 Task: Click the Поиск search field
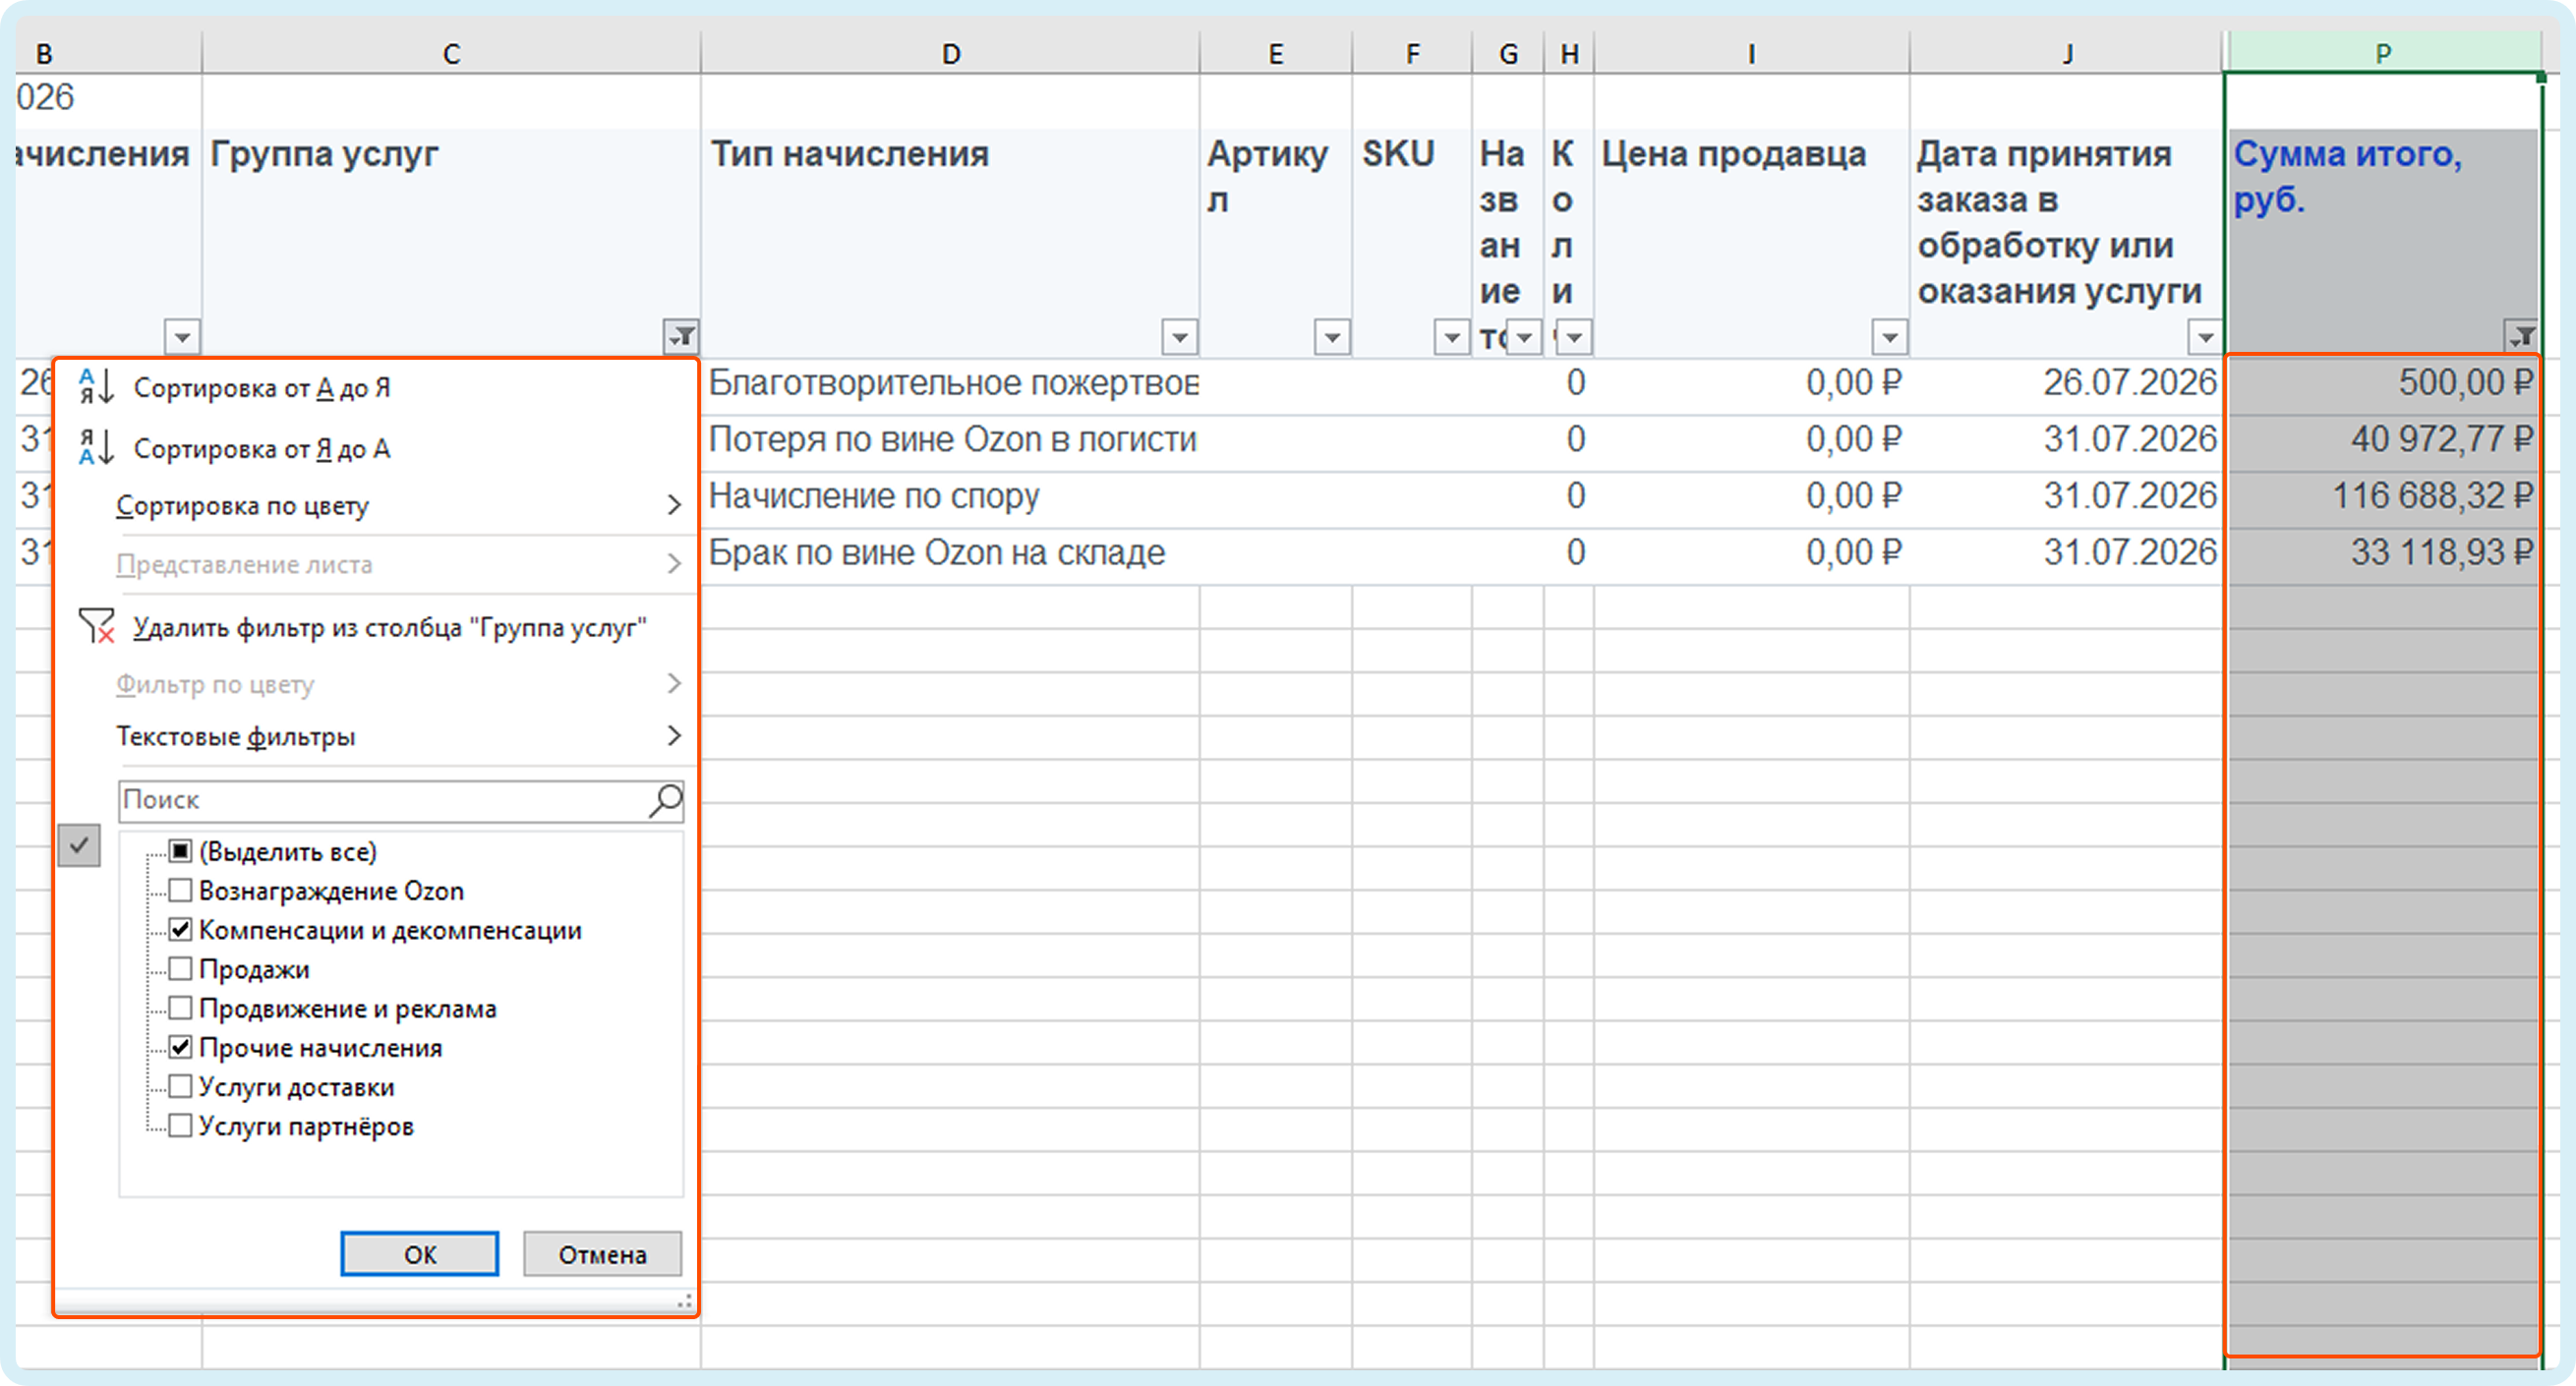click(385, 800)
